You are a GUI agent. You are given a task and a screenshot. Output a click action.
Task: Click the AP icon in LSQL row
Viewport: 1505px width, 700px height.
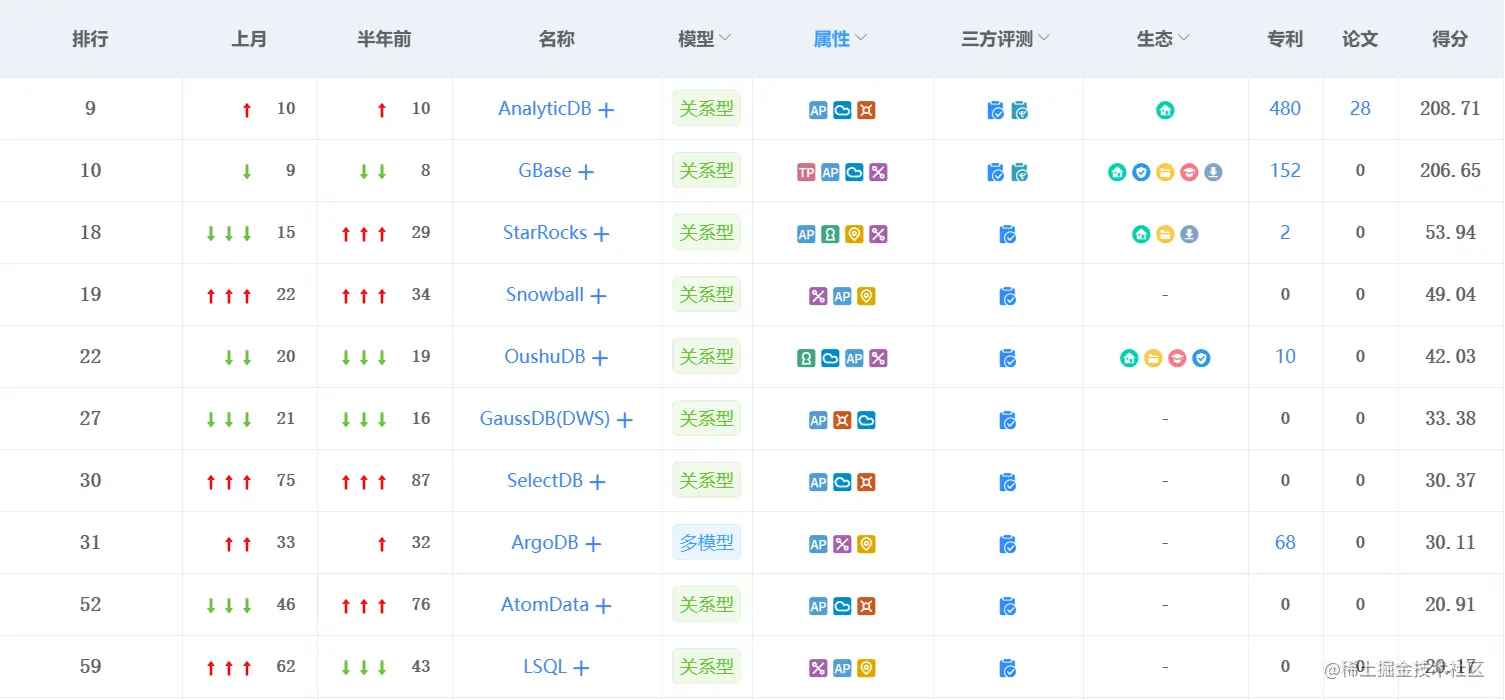[x=842, y=668]
